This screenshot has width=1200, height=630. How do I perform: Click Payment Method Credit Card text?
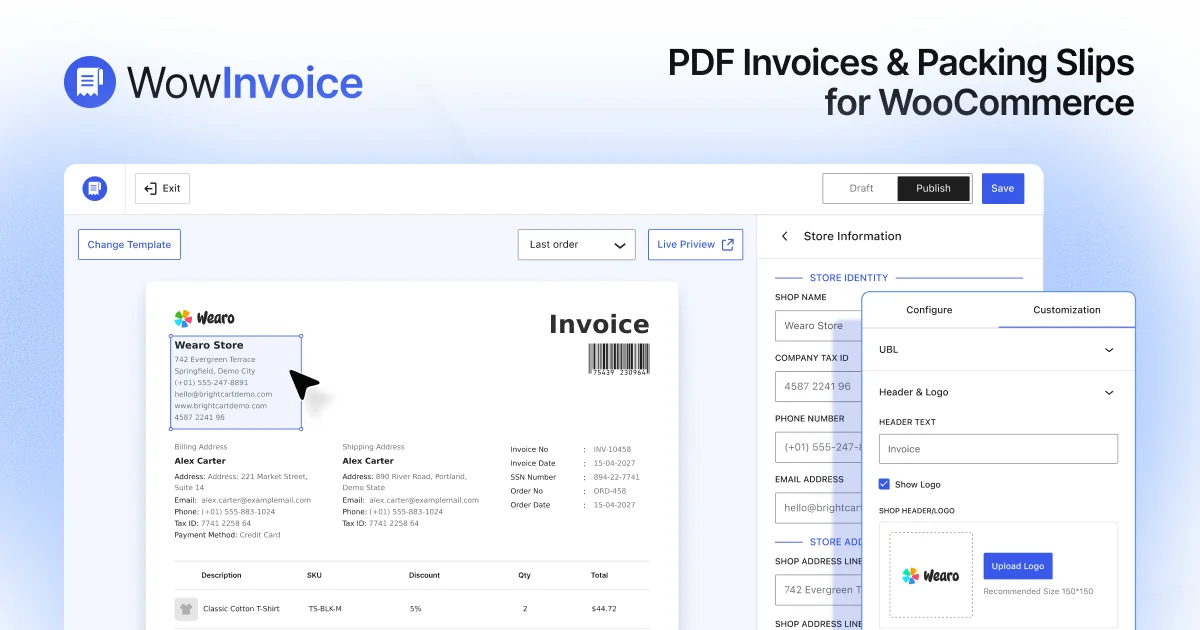(227, 535)
